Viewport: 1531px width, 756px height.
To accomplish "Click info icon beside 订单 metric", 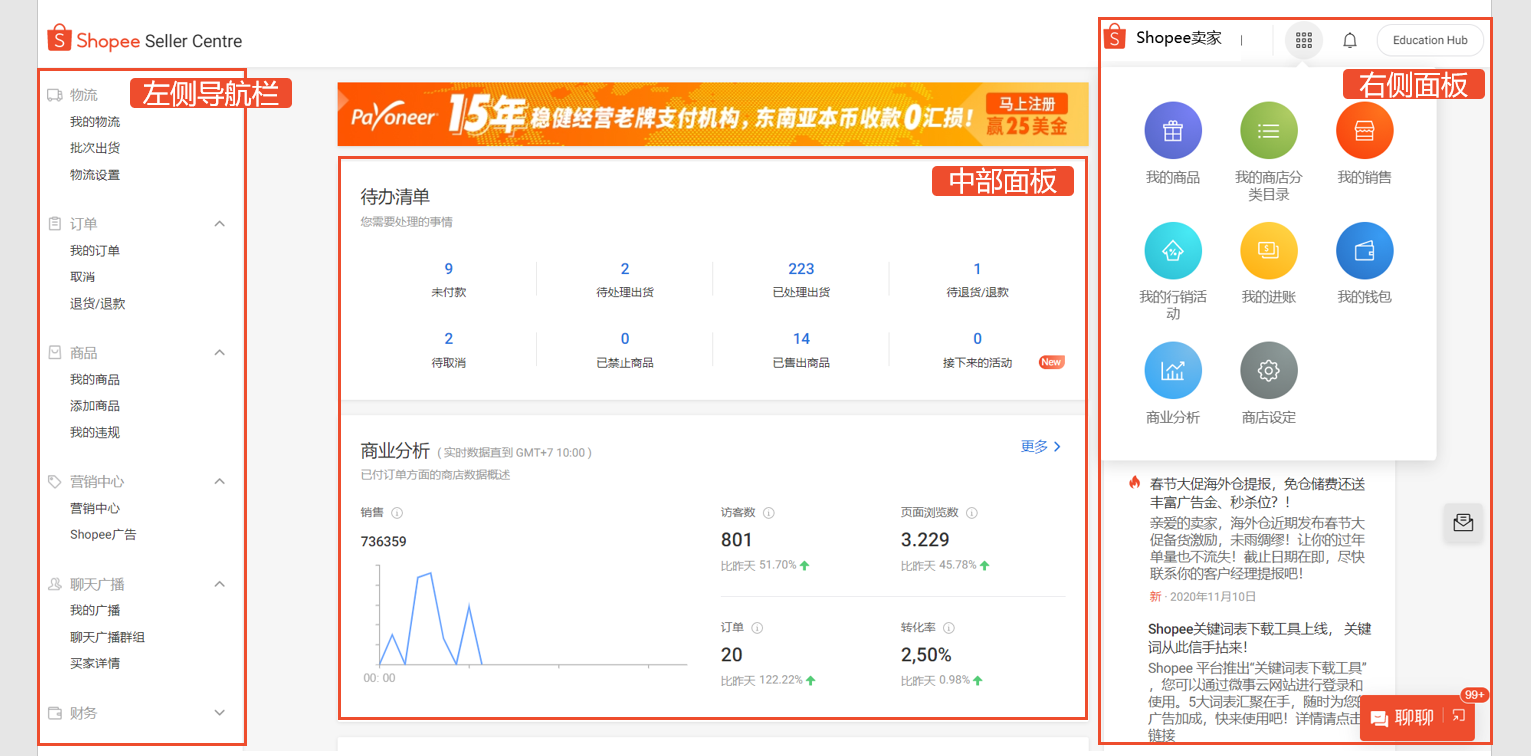I will 757,628.
